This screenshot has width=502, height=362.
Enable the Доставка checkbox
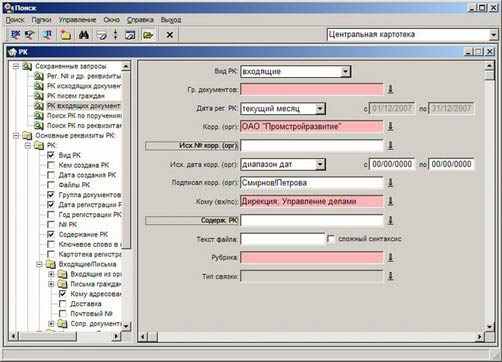click(x=62, y=304)
